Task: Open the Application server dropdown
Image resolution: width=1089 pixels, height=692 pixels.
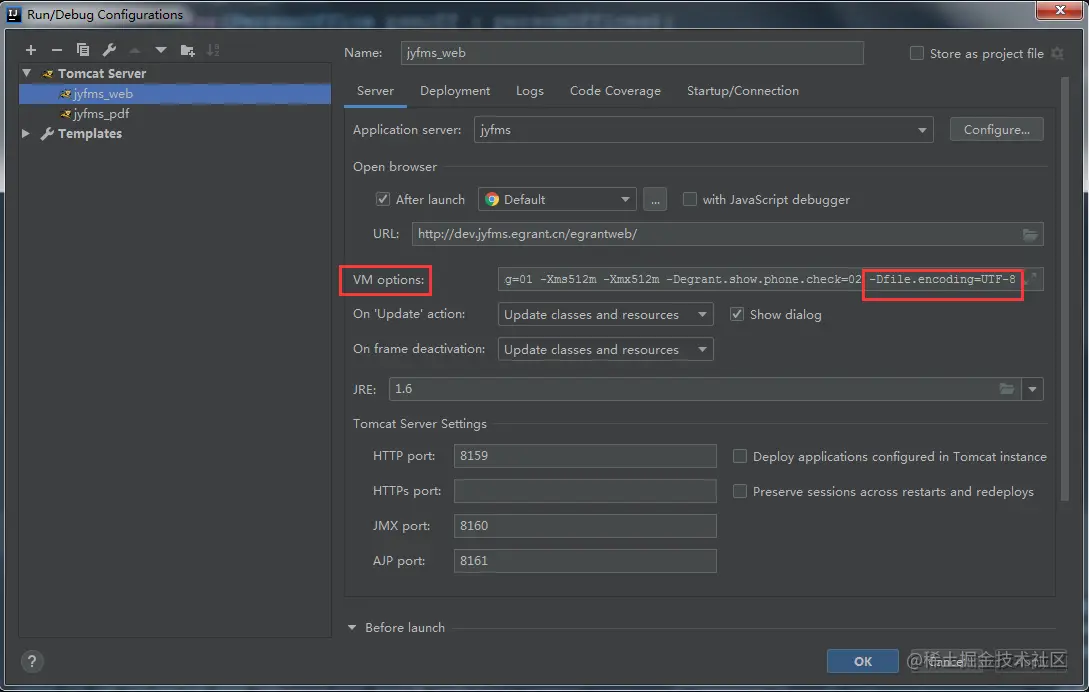Action: click(x=704, y=130)
